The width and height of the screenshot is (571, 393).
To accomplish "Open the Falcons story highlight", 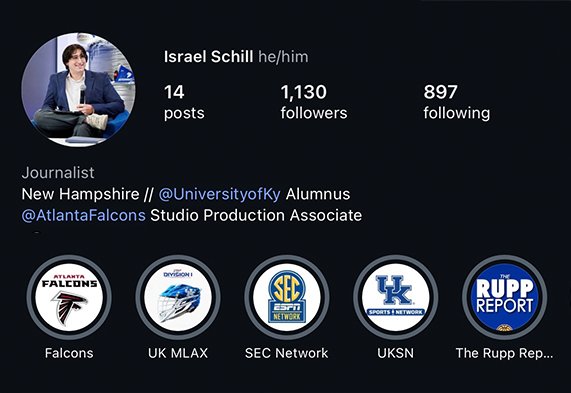I will (x=69, y=298).
